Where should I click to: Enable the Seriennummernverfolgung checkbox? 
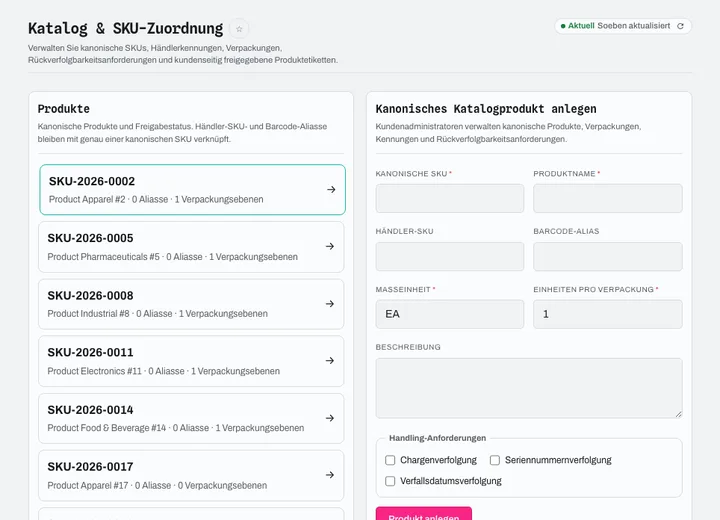click(495, 460)
